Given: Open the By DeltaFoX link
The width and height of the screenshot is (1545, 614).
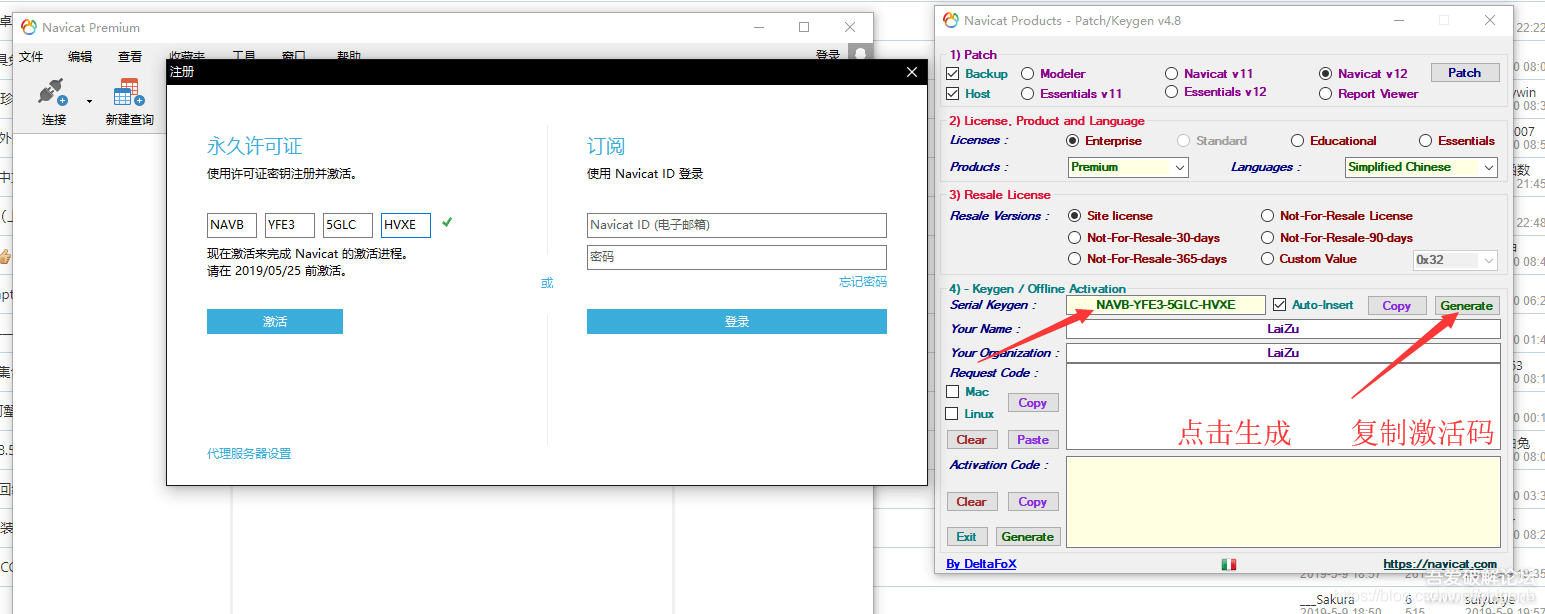Looking at the screenshot, I should click(981, 564).
